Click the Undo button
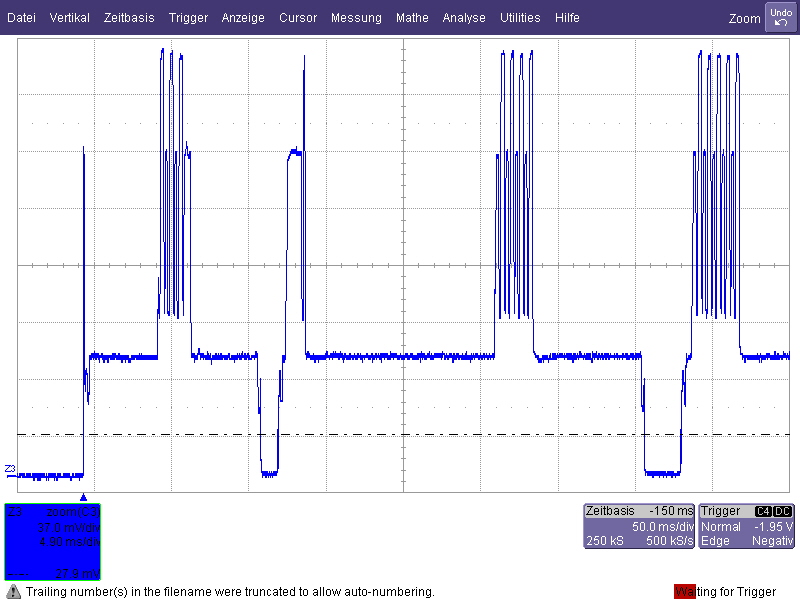The height and width of the screenshot is (600, 800). pyautogui.click(x=781, y=17)
